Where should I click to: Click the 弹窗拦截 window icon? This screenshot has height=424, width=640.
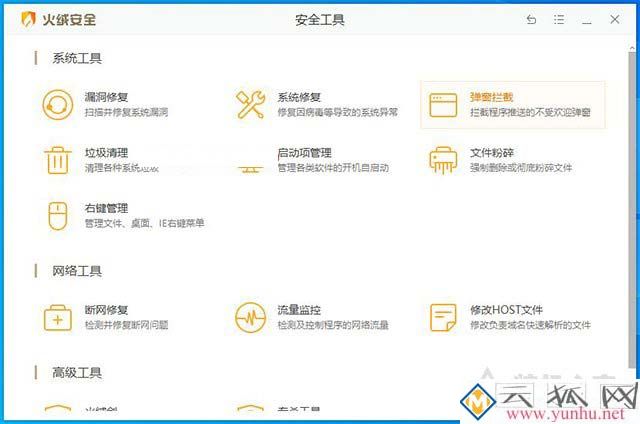click(x=443, y=105)
